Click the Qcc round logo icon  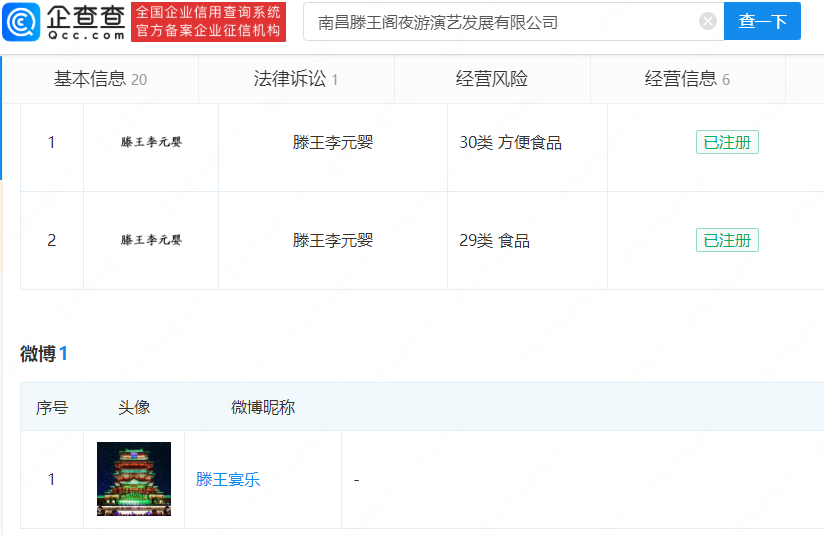21,22
